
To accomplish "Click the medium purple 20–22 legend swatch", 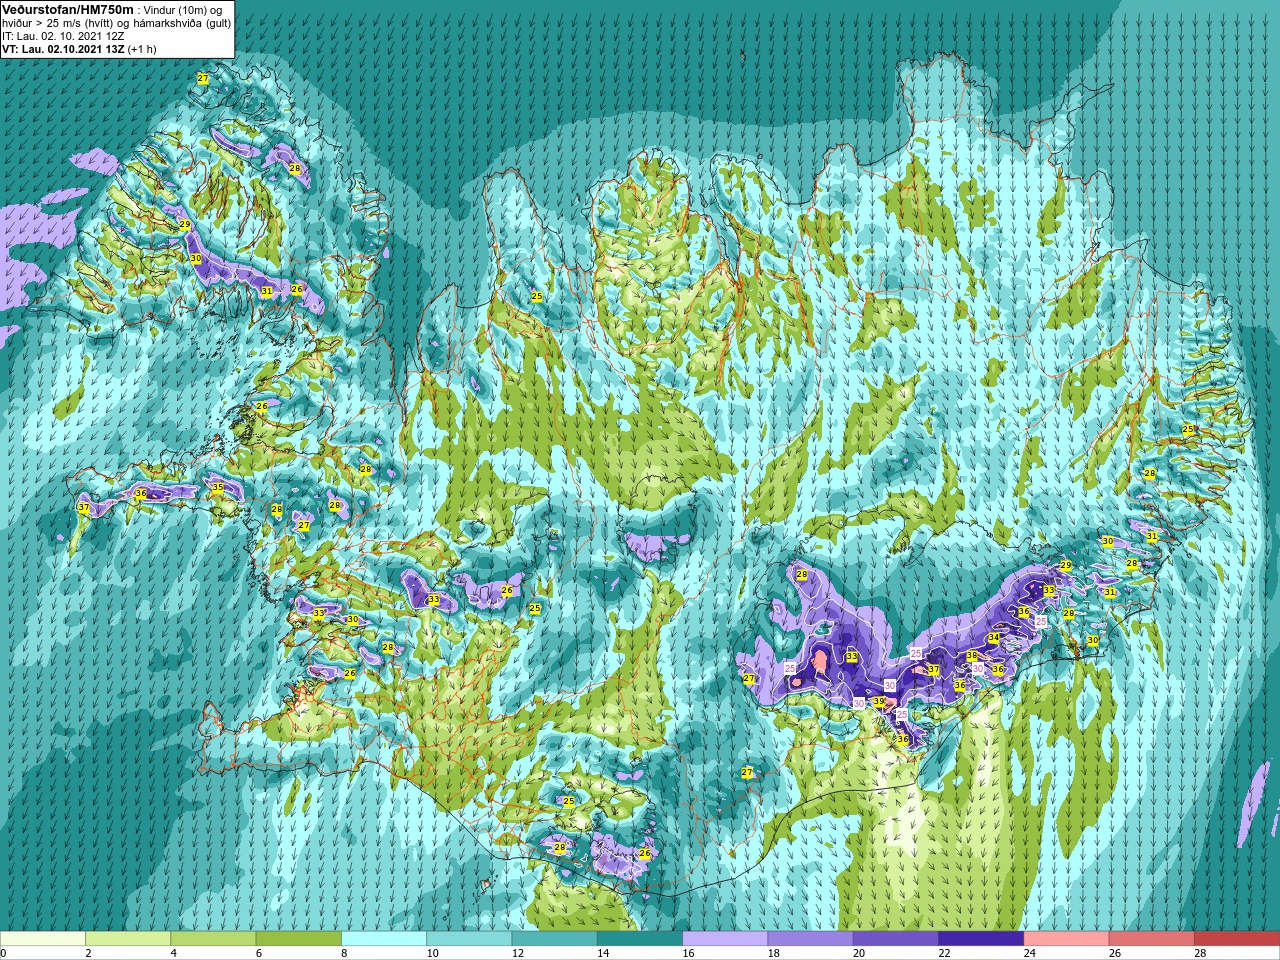I will (895, 939).
